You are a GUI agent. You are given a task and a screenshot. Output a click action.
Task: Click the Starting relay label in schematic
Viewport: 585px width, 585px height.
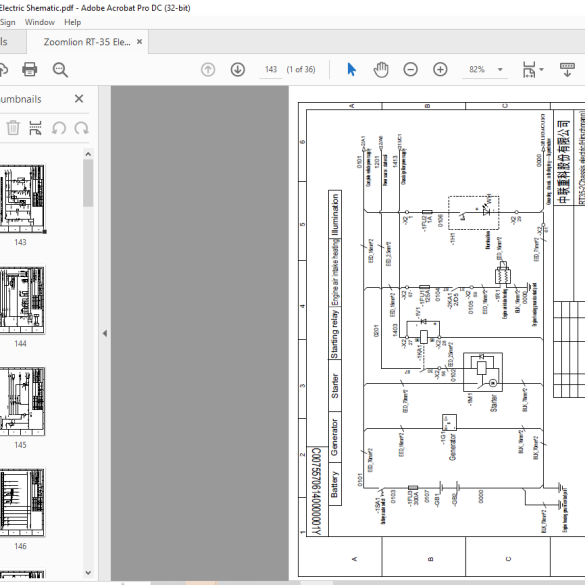[x=335, y=334]
